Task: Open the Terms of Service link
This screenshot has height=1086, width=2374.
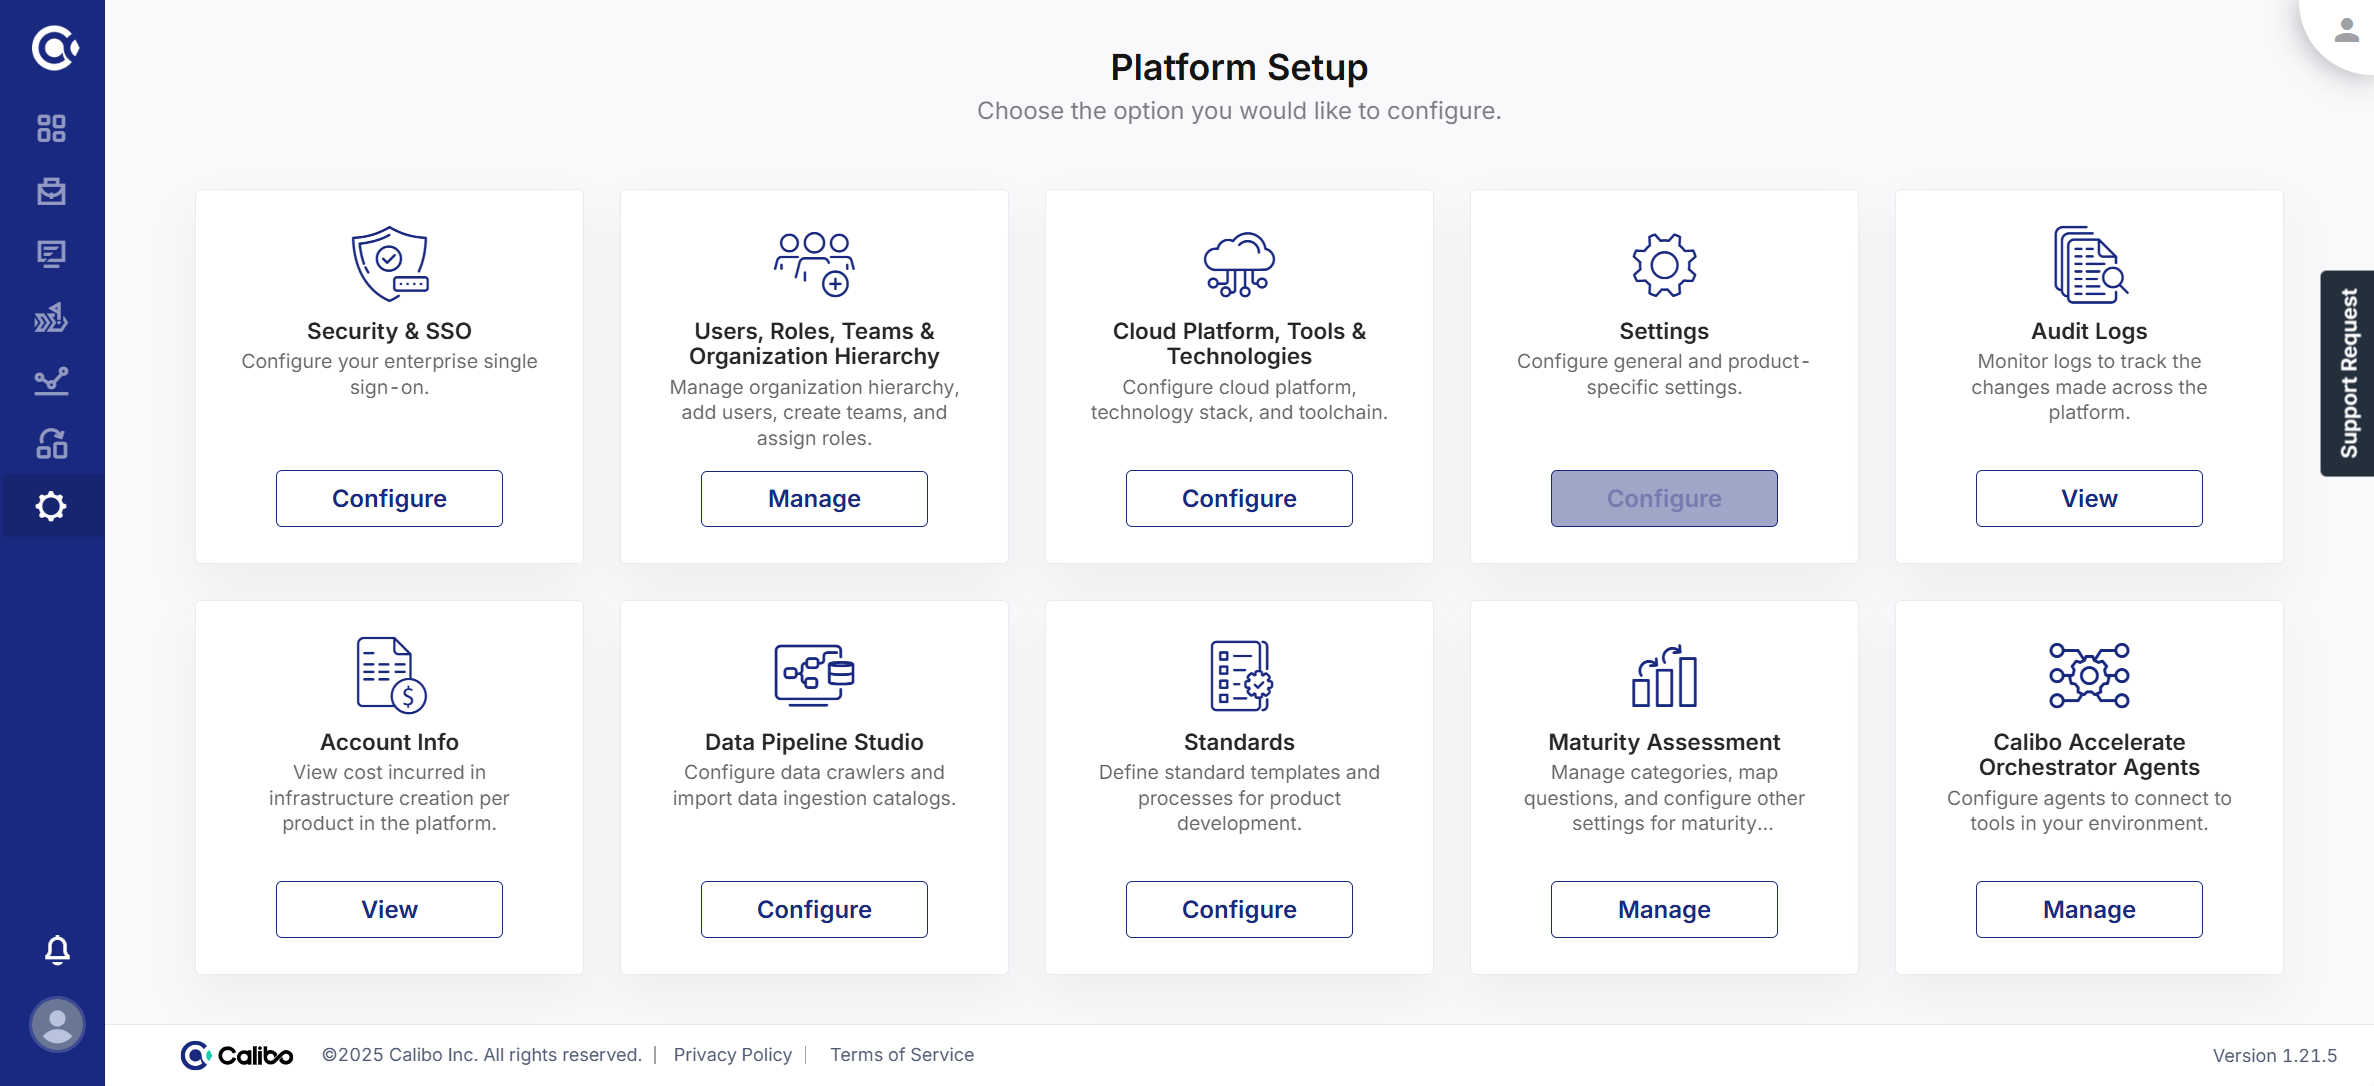Action: click(901, 1054)
